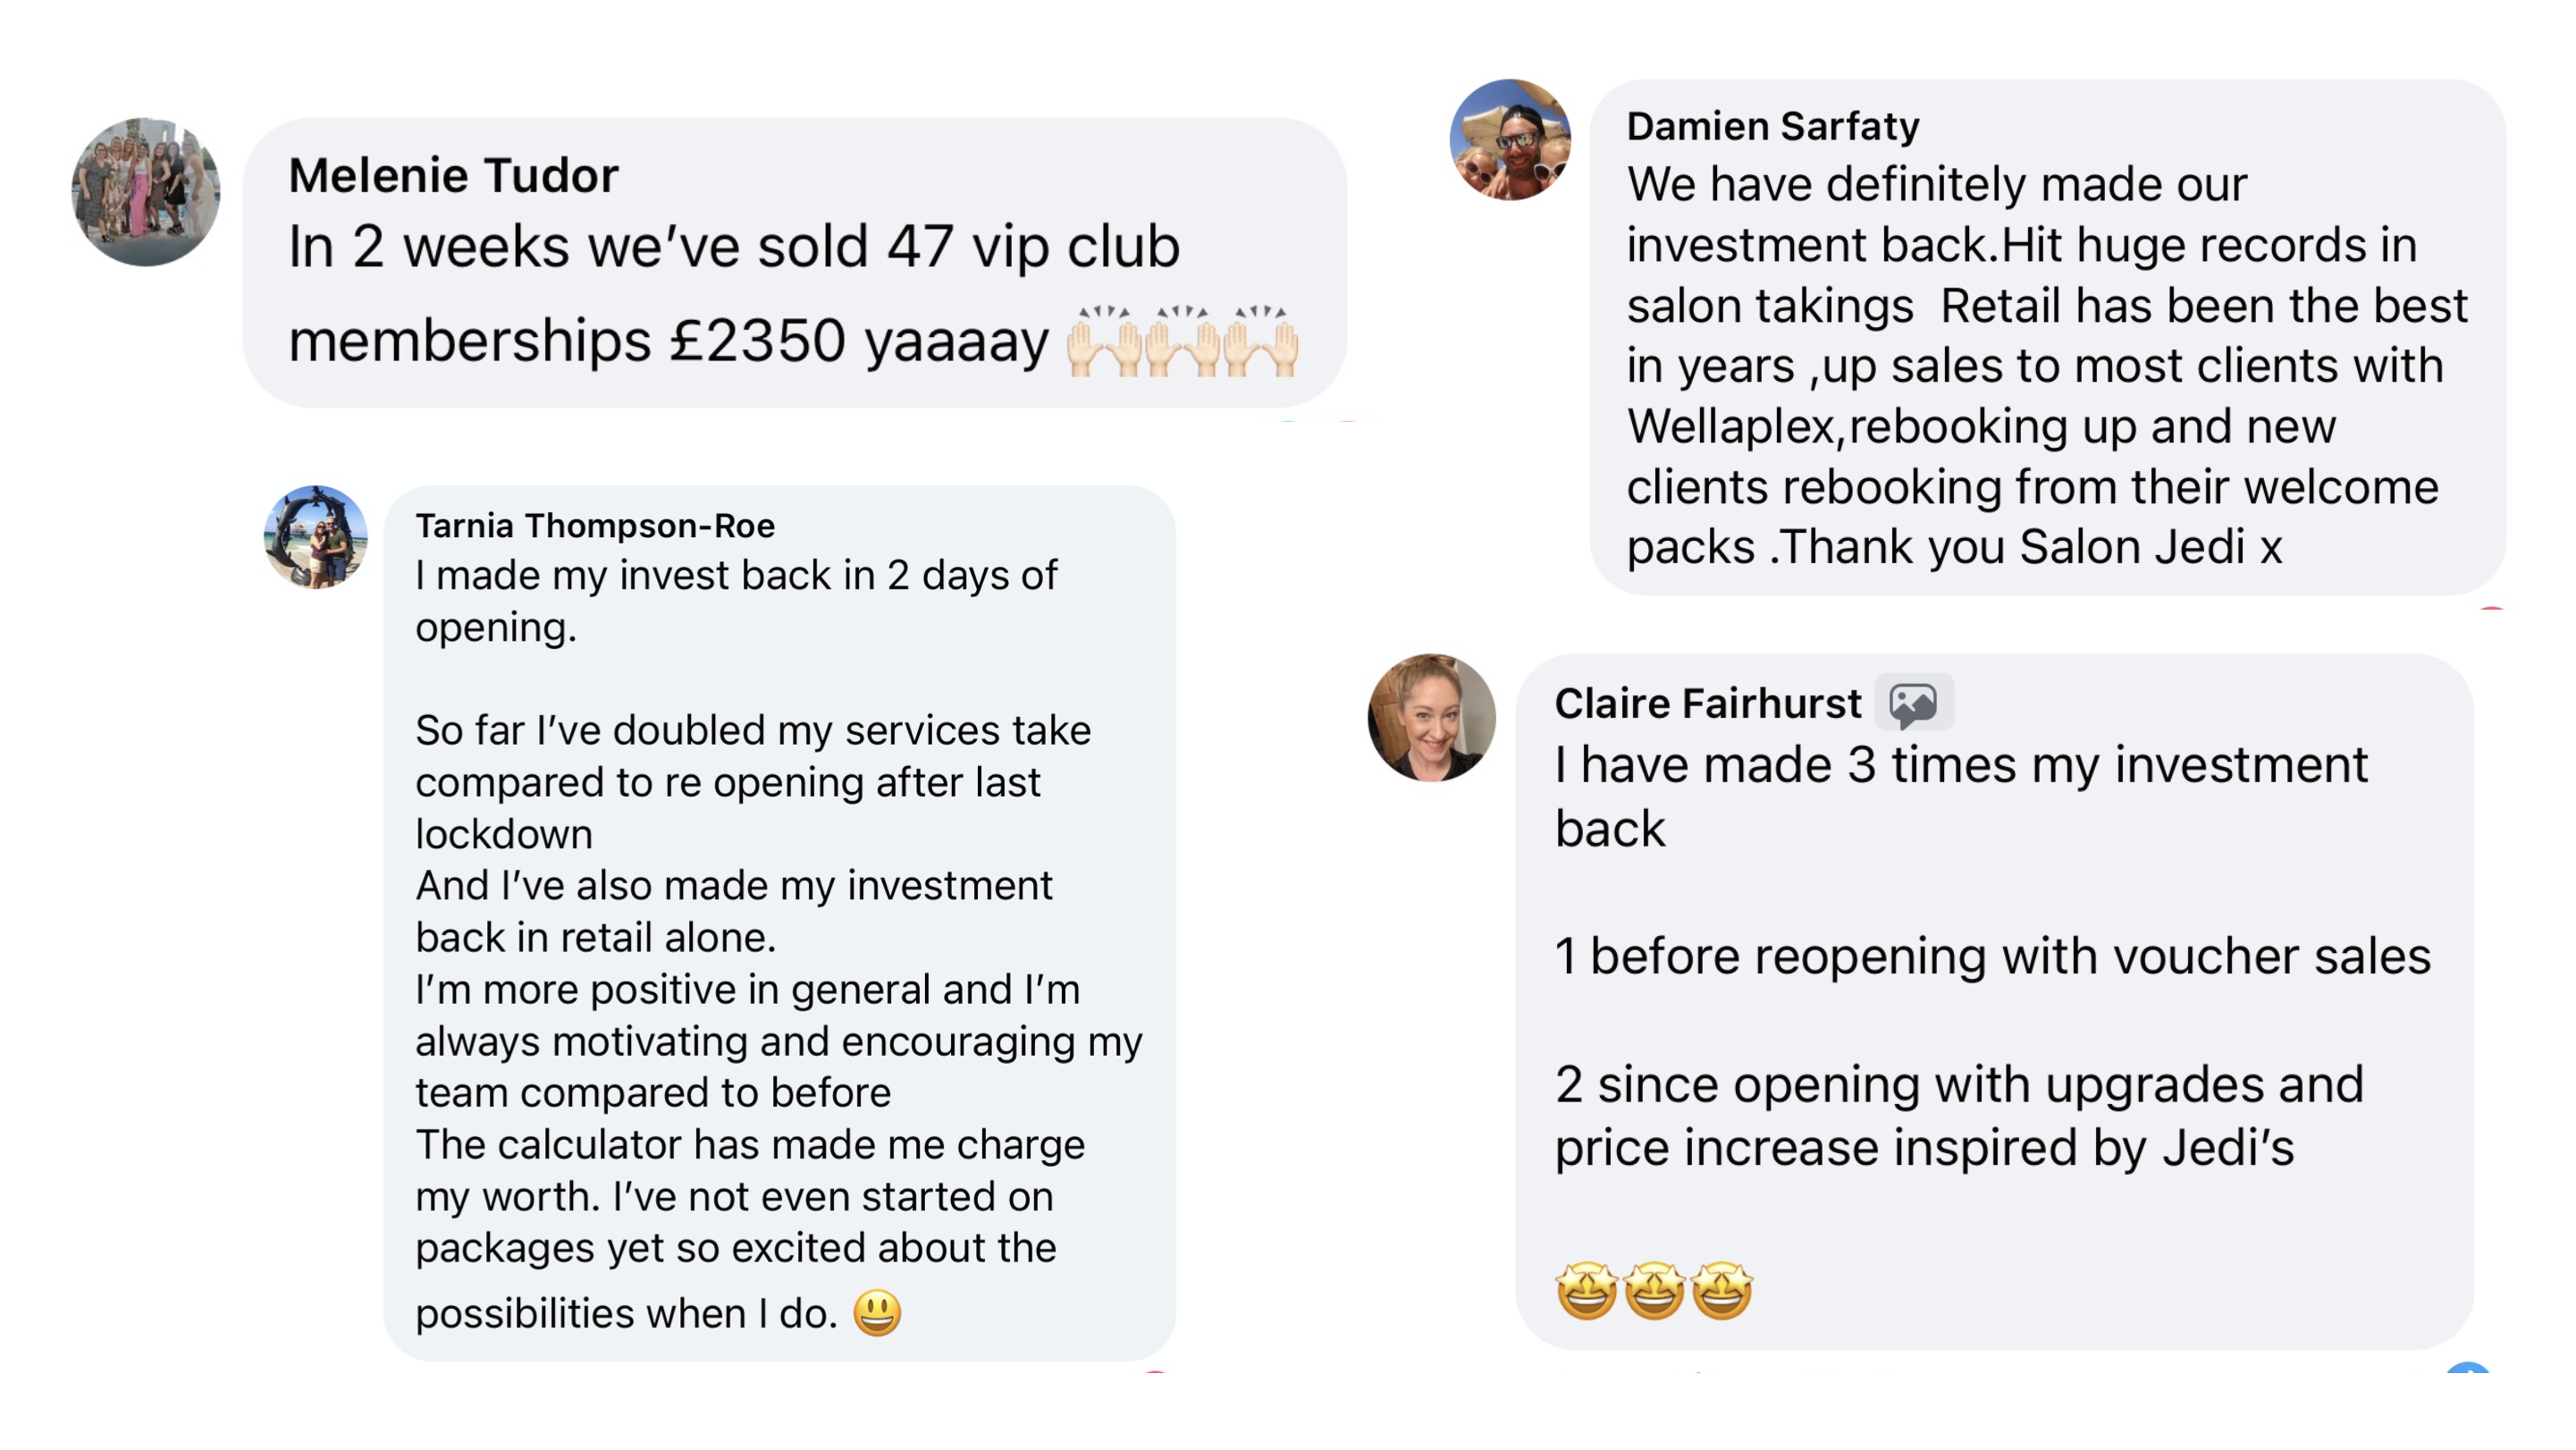
Task: Click the Damien Sarfaty name link
Action: click(1773, 127)
